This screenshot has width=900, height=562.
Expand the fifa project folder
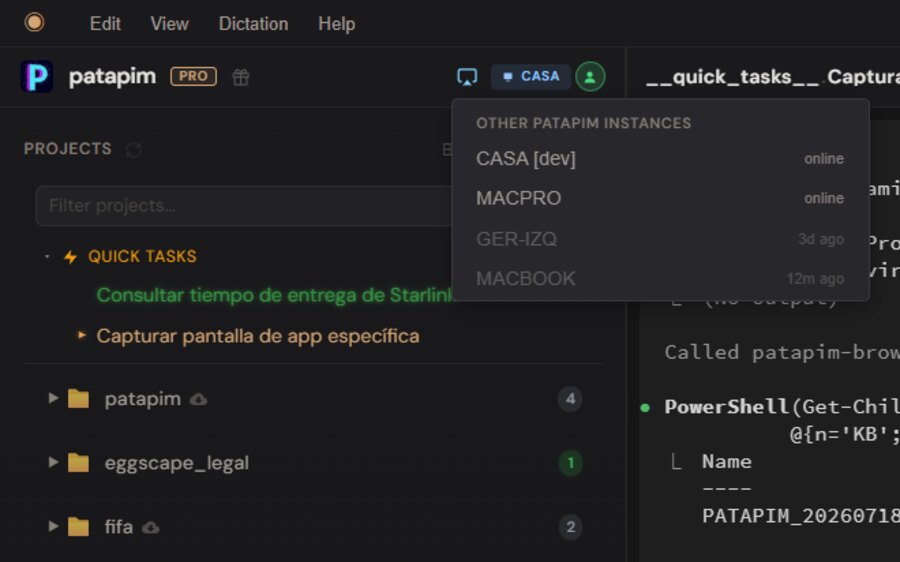[x=53, y=526]
